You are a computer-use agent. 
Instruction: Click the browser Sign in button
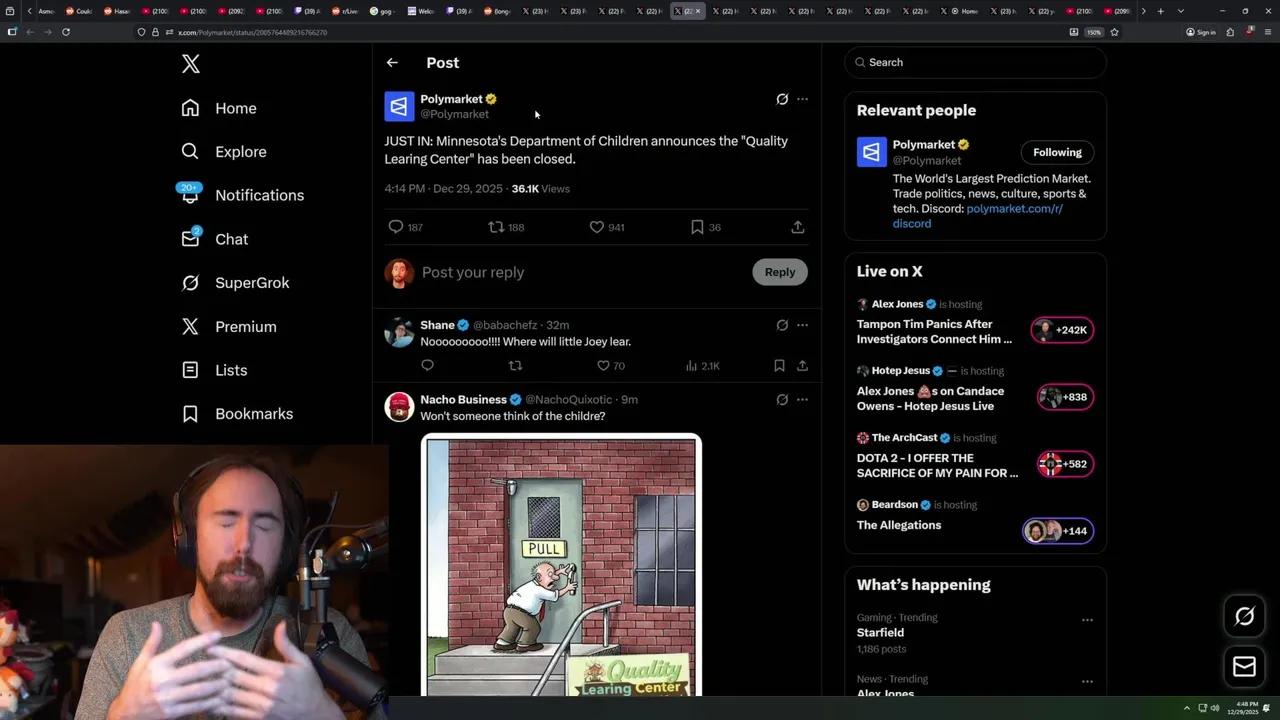point(1200,32)
